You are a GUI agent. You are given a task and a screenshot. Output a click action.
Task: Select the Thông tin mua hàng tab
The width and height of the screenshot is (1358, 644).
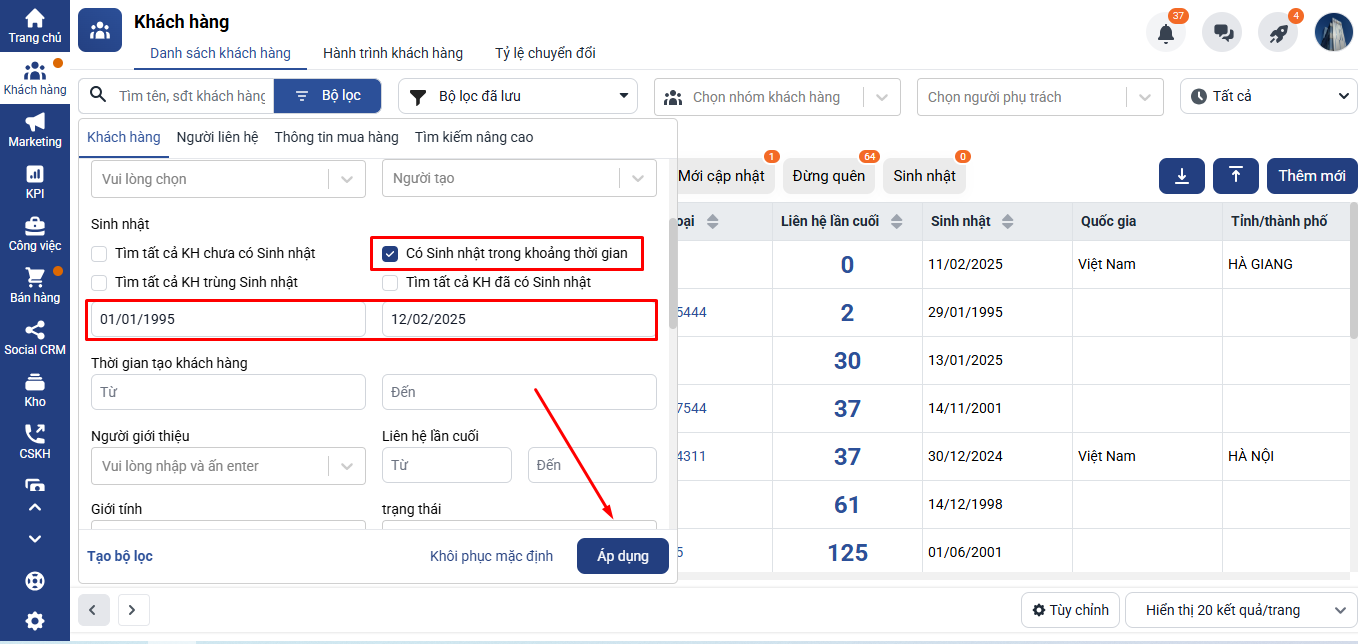tap(336, 137)
